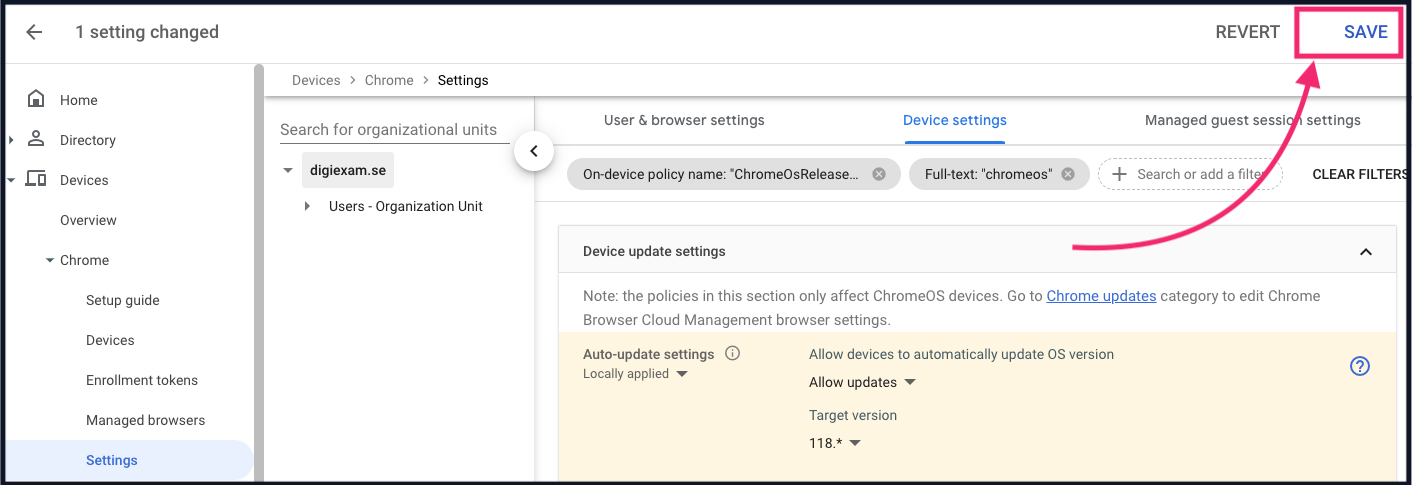Open Home via house icon

(36, 99)
